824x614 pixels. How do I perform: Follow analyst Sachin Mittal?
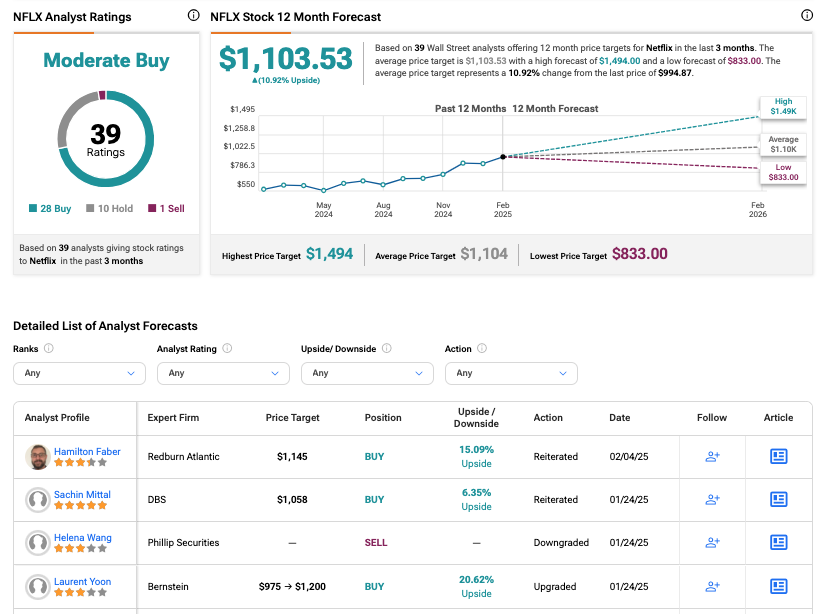click(712, 499)
